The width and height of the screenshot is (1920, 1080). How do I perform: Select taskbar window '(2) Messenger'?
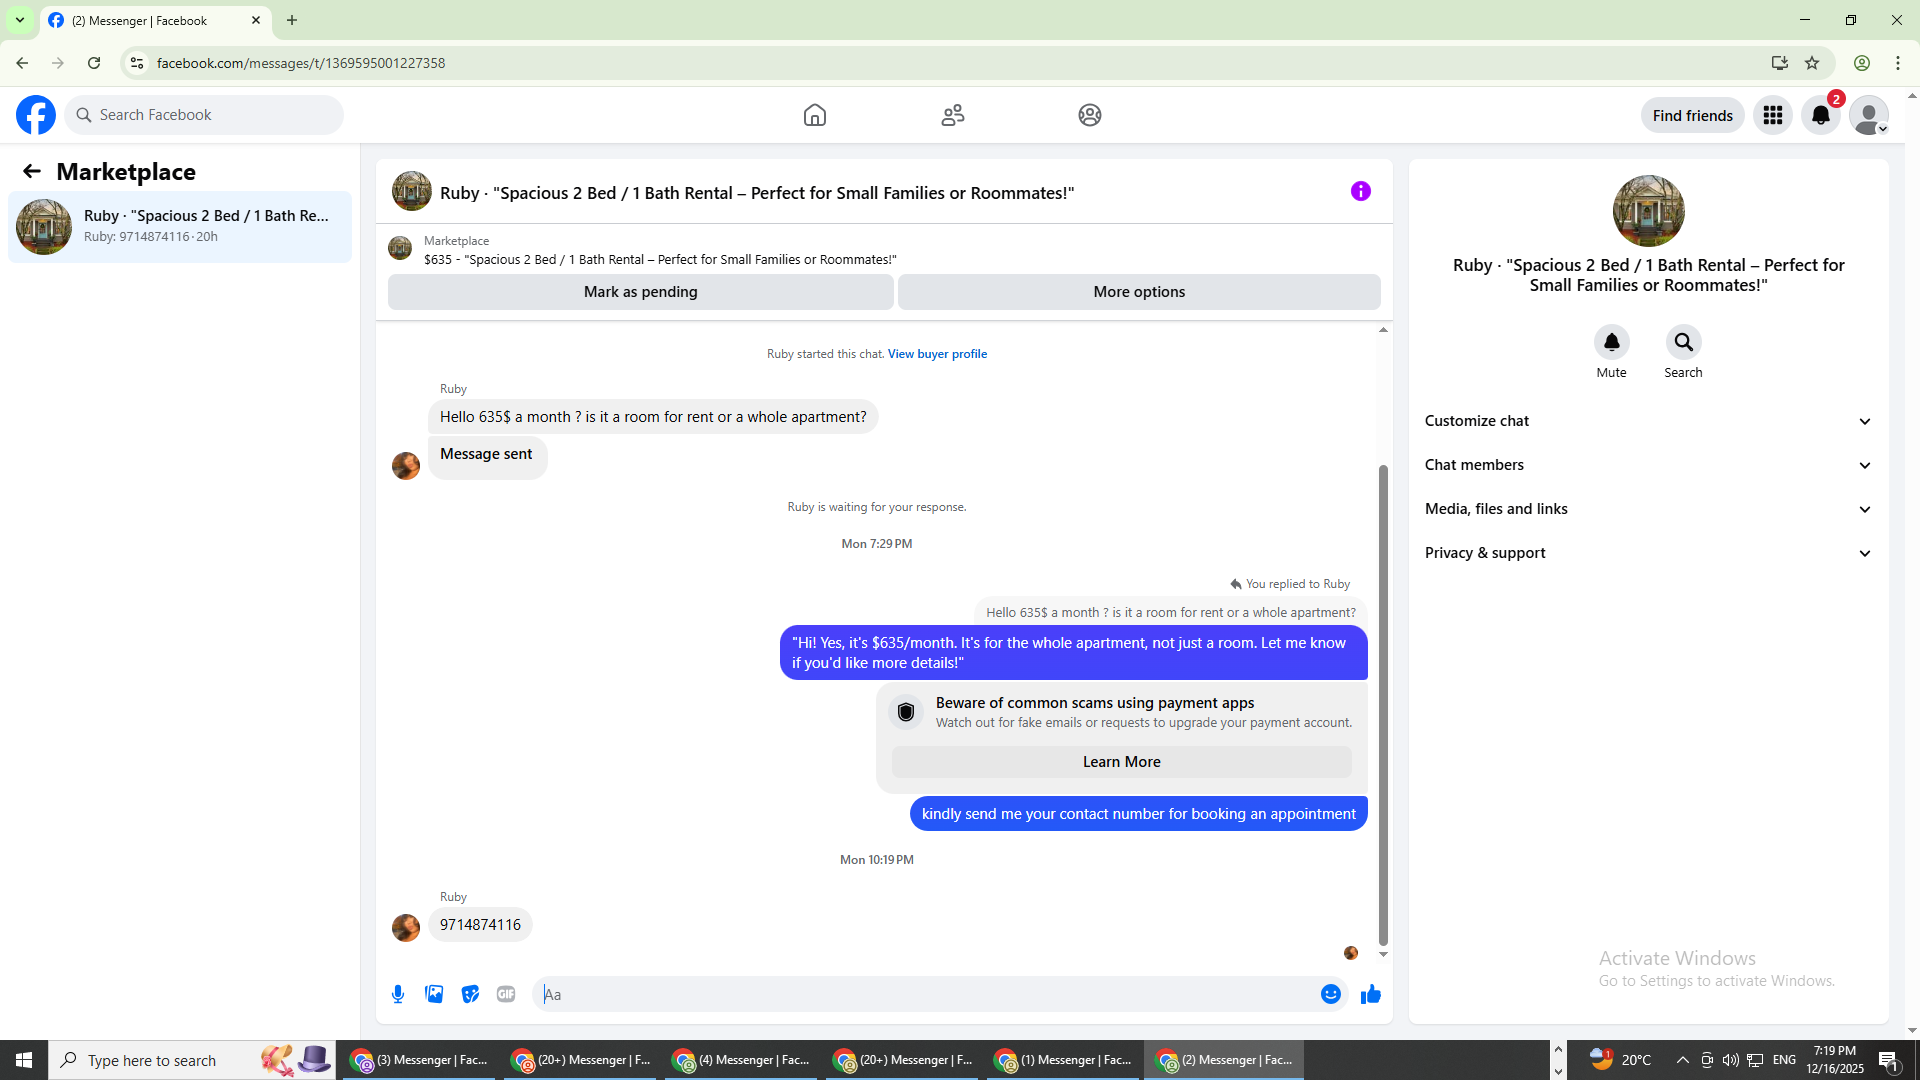coord(1225,1060)
